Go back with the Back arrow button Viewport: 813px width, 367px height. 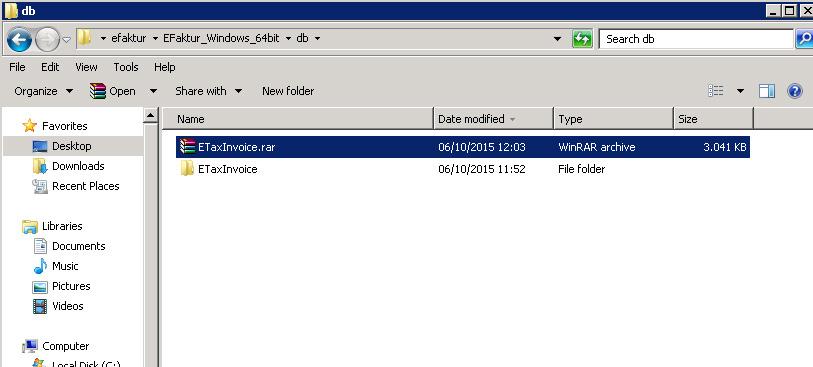[20, 39]
